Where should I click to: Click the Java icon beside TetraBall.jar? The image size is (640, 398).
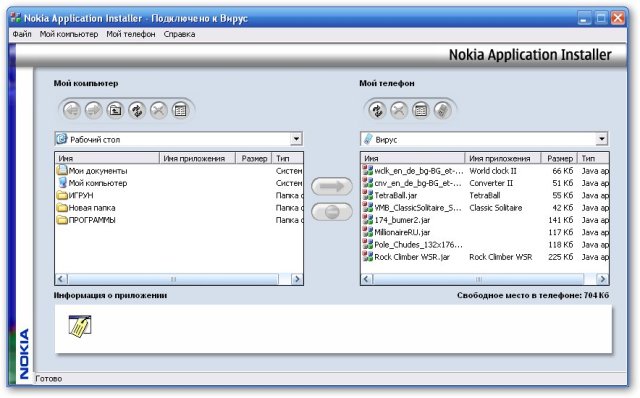pyautogui.click(x=368, y=195)
